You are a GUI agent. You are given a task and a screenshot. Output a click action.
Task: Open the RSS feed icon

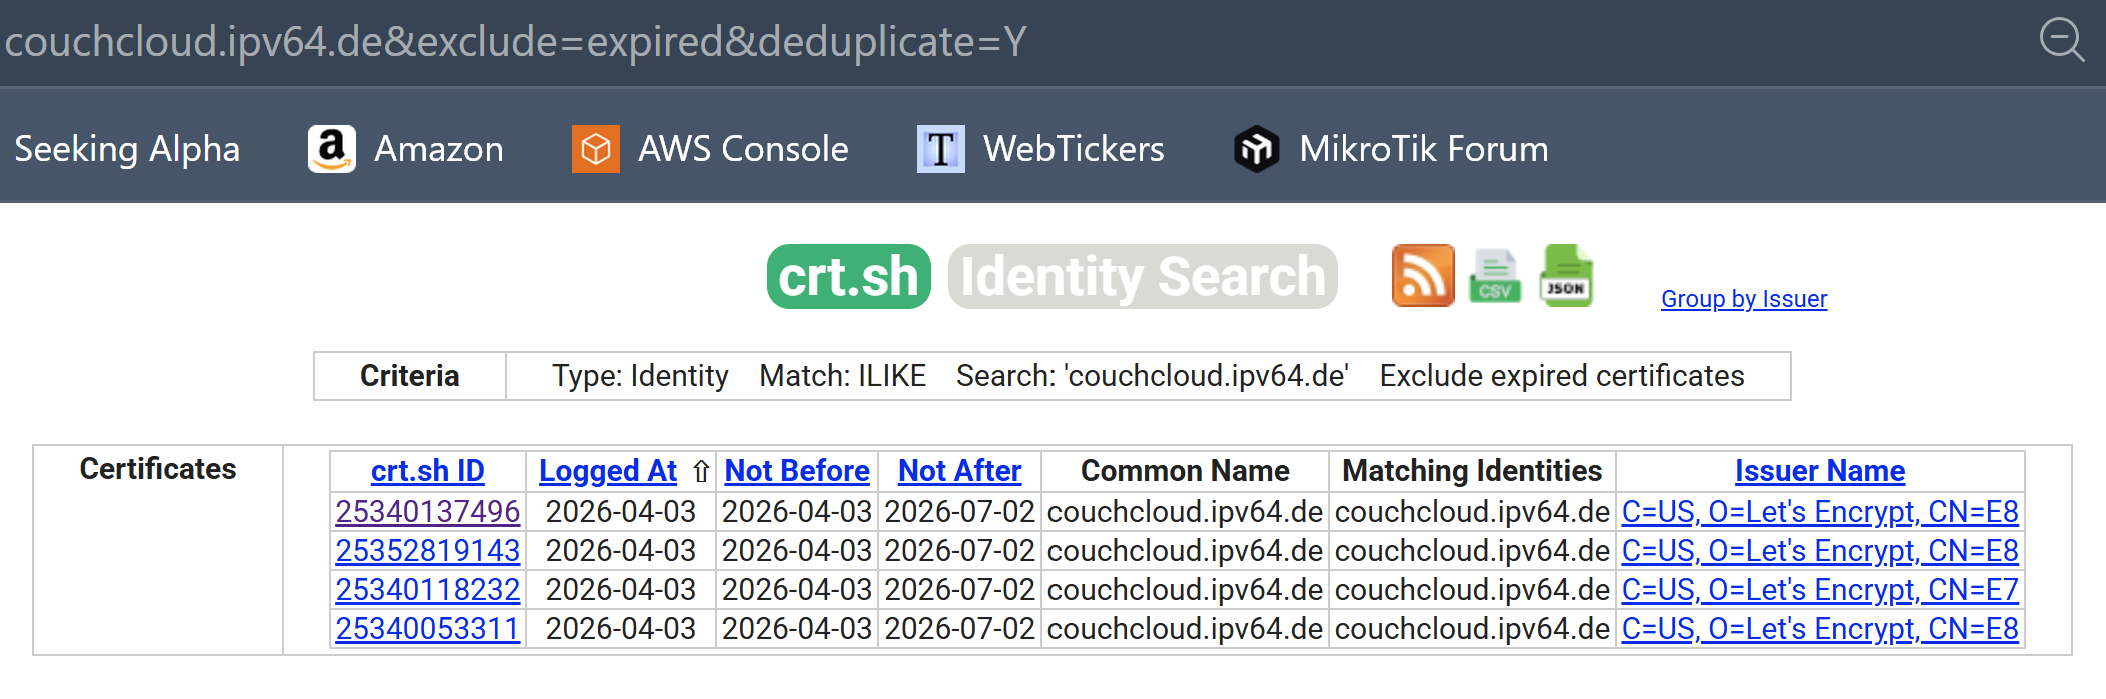[x=1423, y=275]
